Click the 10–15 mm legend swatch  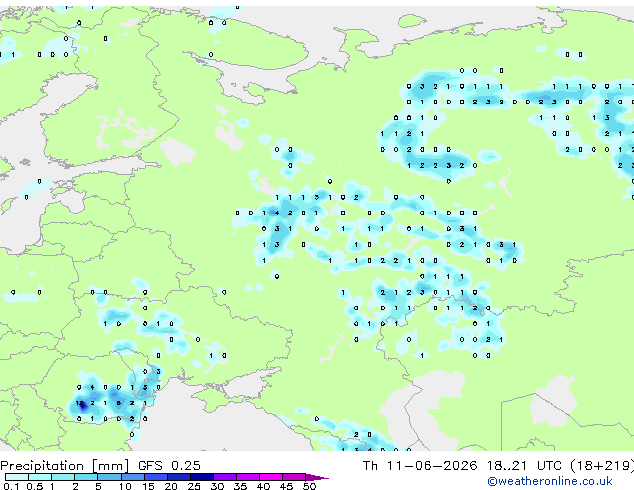coord(132,477)
